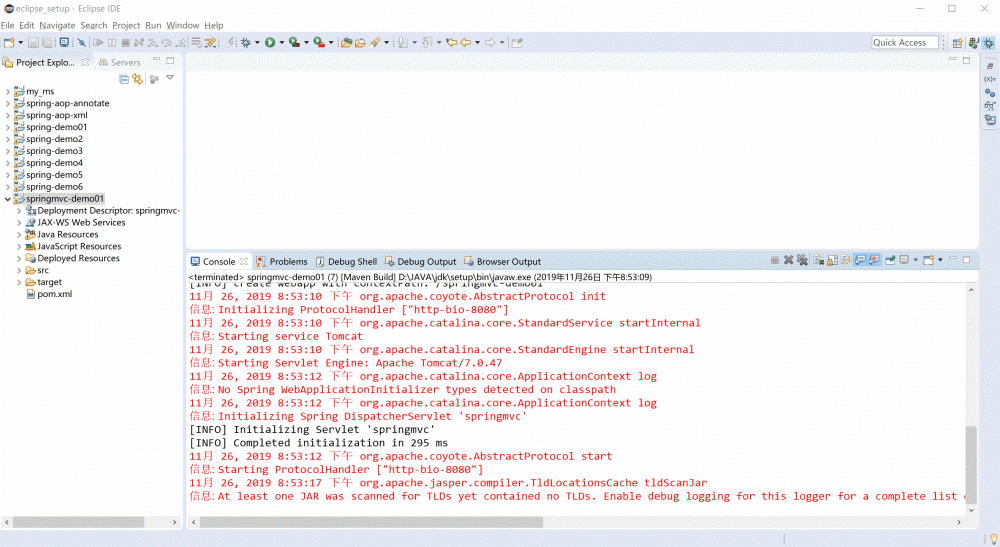Click the New wizard icon in toolbar
The height and width of the screenshot is (547, 1000).
point(9,43)
